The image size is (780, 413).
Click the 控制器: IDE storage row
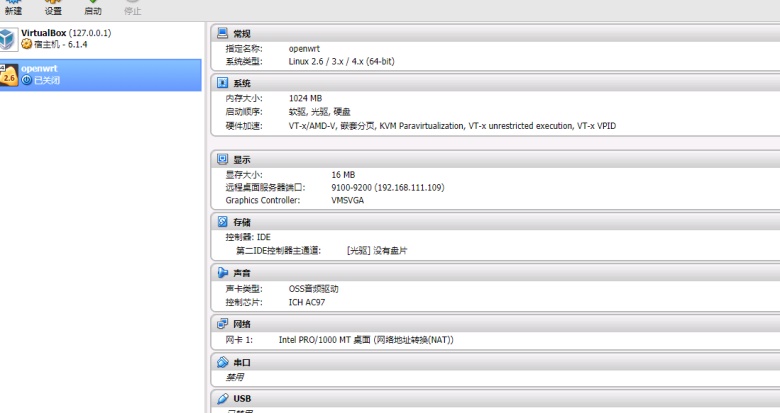248,237
